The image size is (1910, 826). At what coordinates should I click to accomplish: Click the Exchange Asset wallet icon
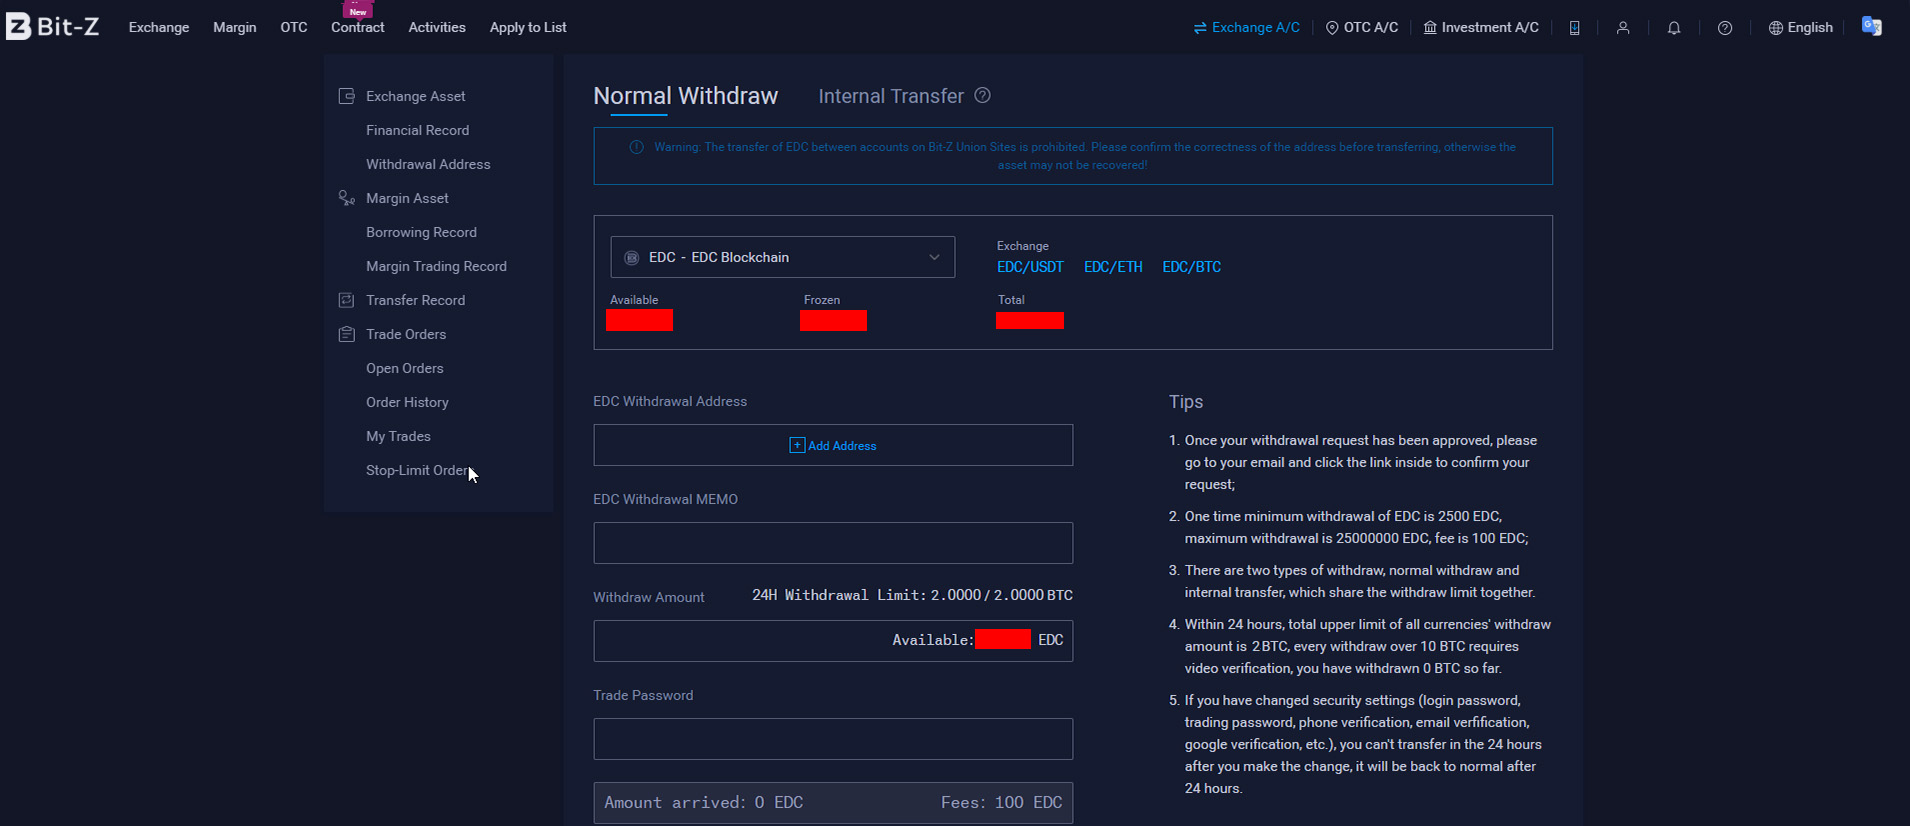[347, 96]
